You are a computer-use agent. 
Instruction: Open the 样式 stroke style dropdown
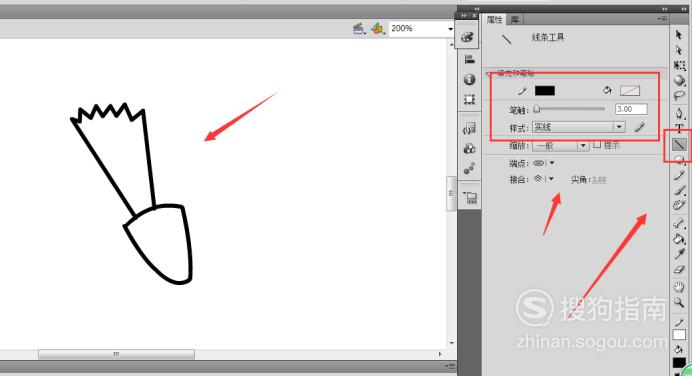pyautogui.click(x=579, y=128)
